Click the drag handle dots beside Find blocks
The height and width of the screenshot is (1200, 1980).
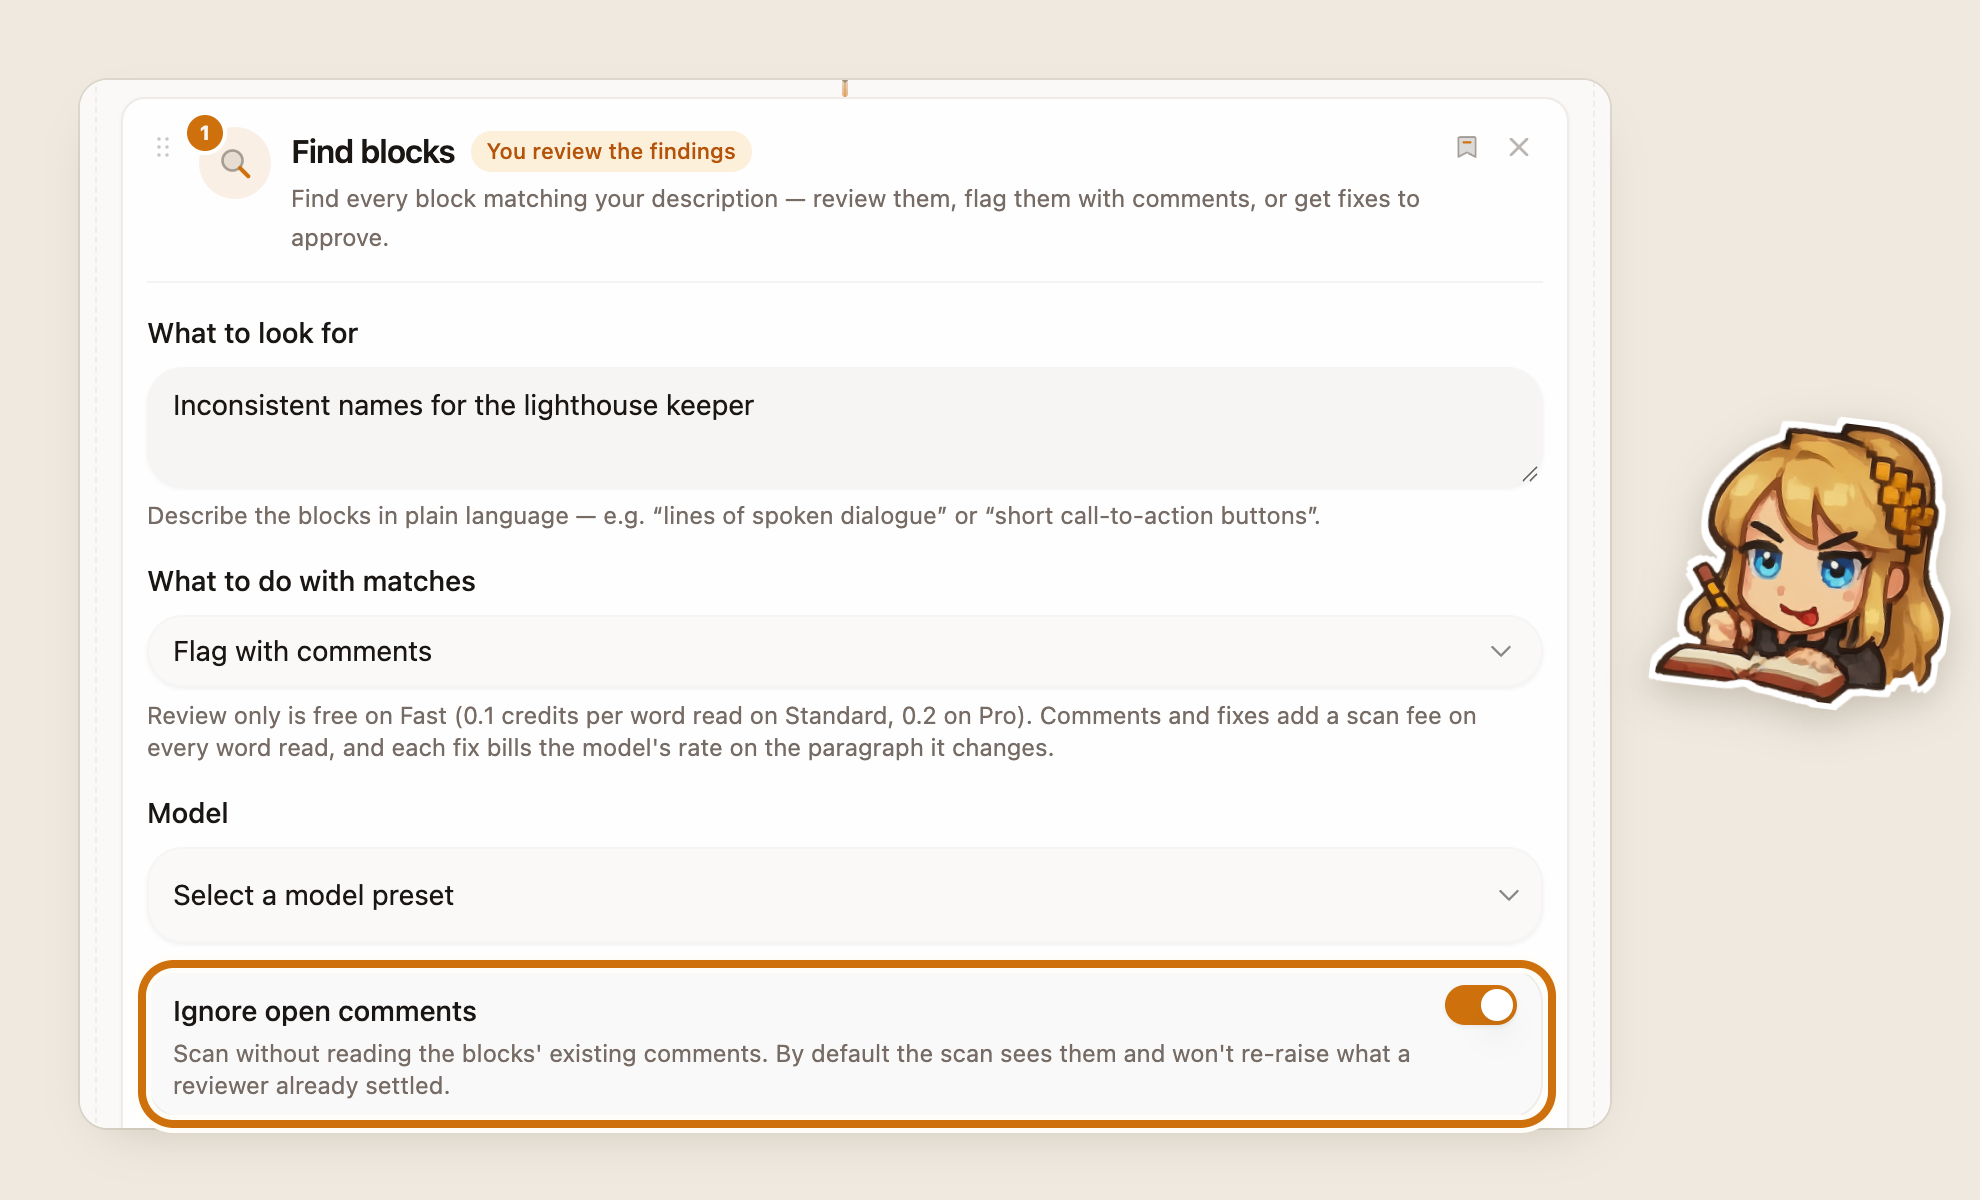click(163, 148)
